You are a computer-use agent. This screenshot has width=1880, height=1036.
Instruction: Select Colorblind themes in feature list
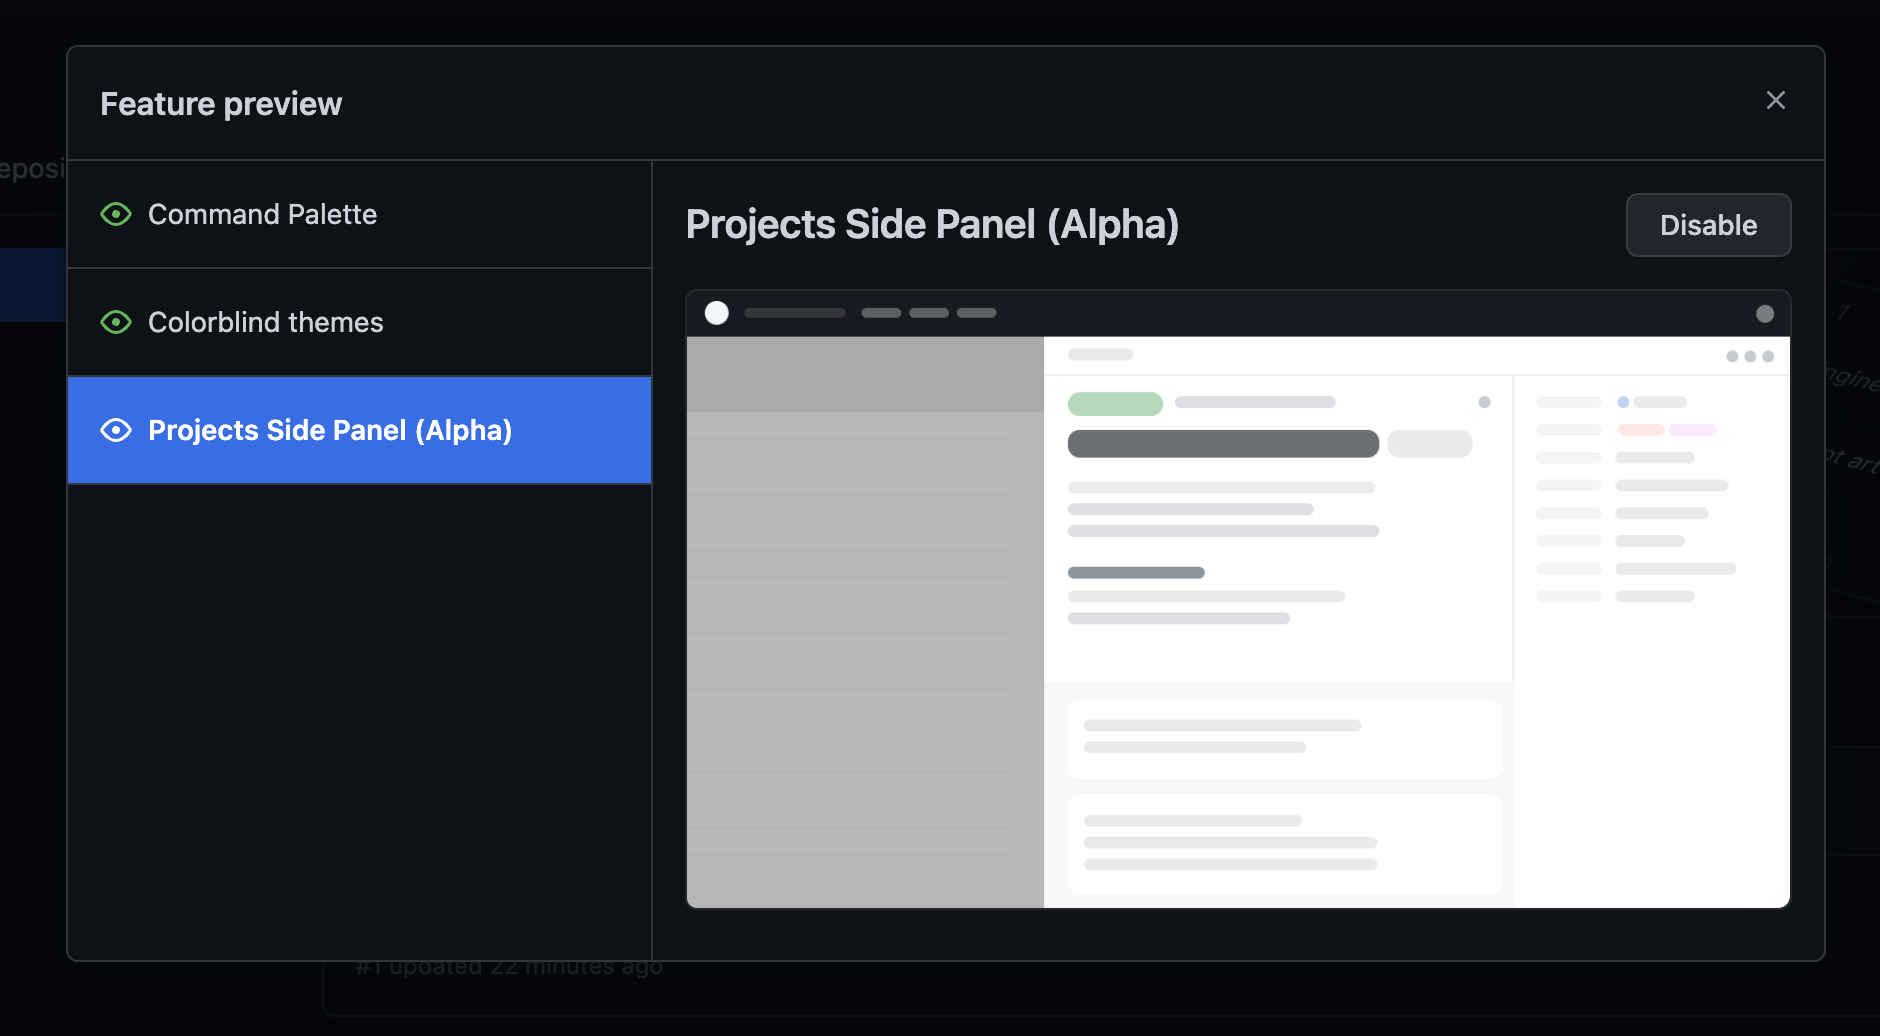click(360, 322)
